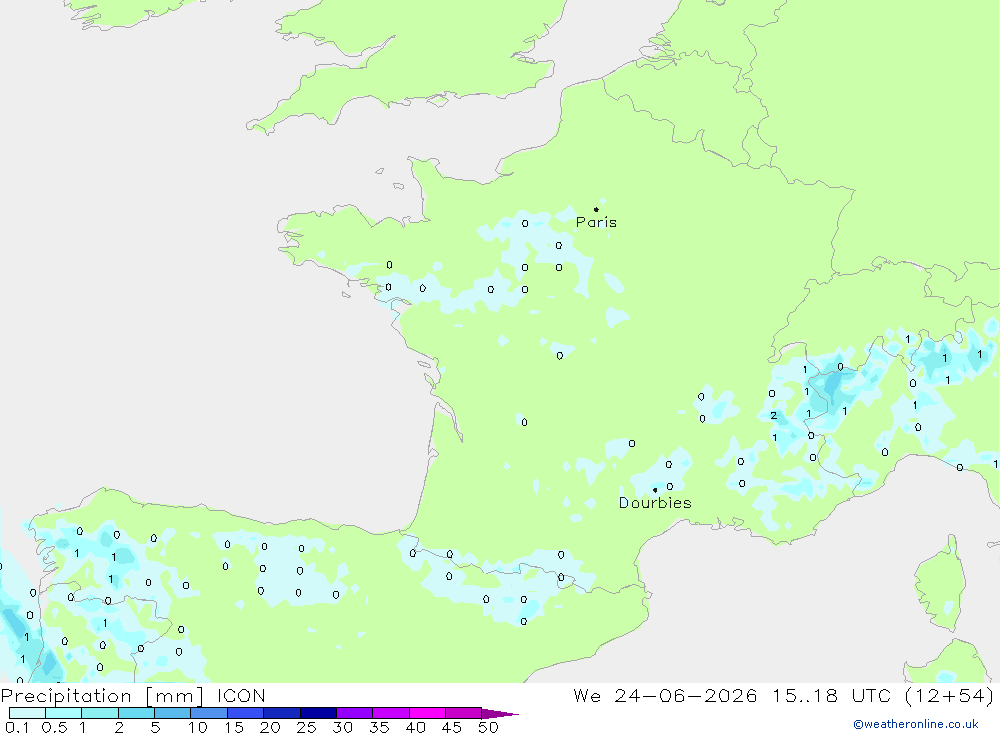Click the 50 legend scale value
The width and height of the screenshot is (1000, 733).
489,727
